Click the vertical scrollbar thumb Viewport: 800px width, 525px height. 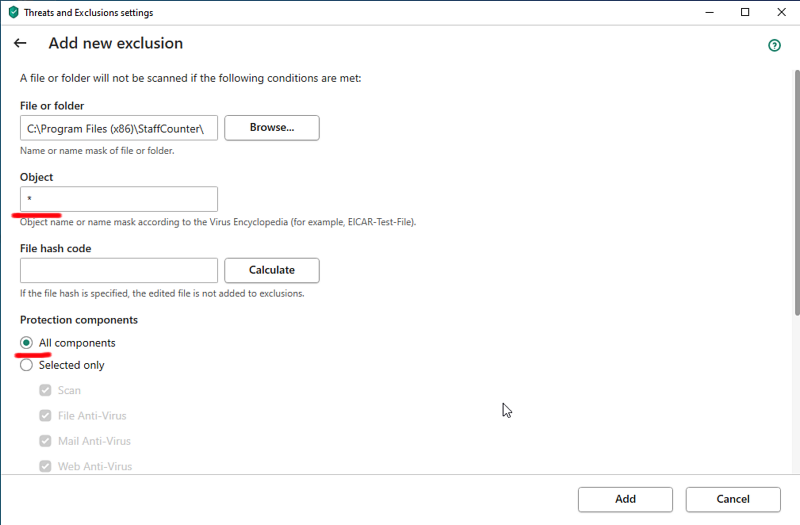point(797,193)
